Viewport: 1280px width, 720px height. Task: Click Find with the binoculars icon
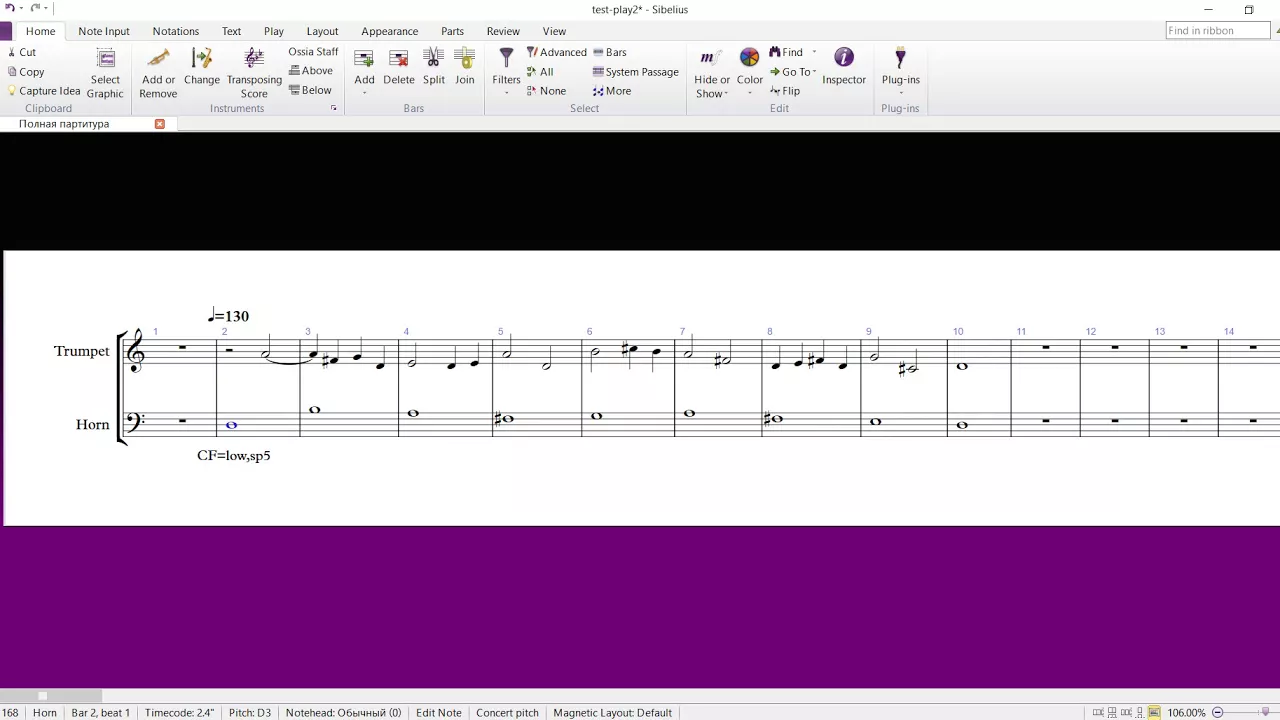coord(786,52)
